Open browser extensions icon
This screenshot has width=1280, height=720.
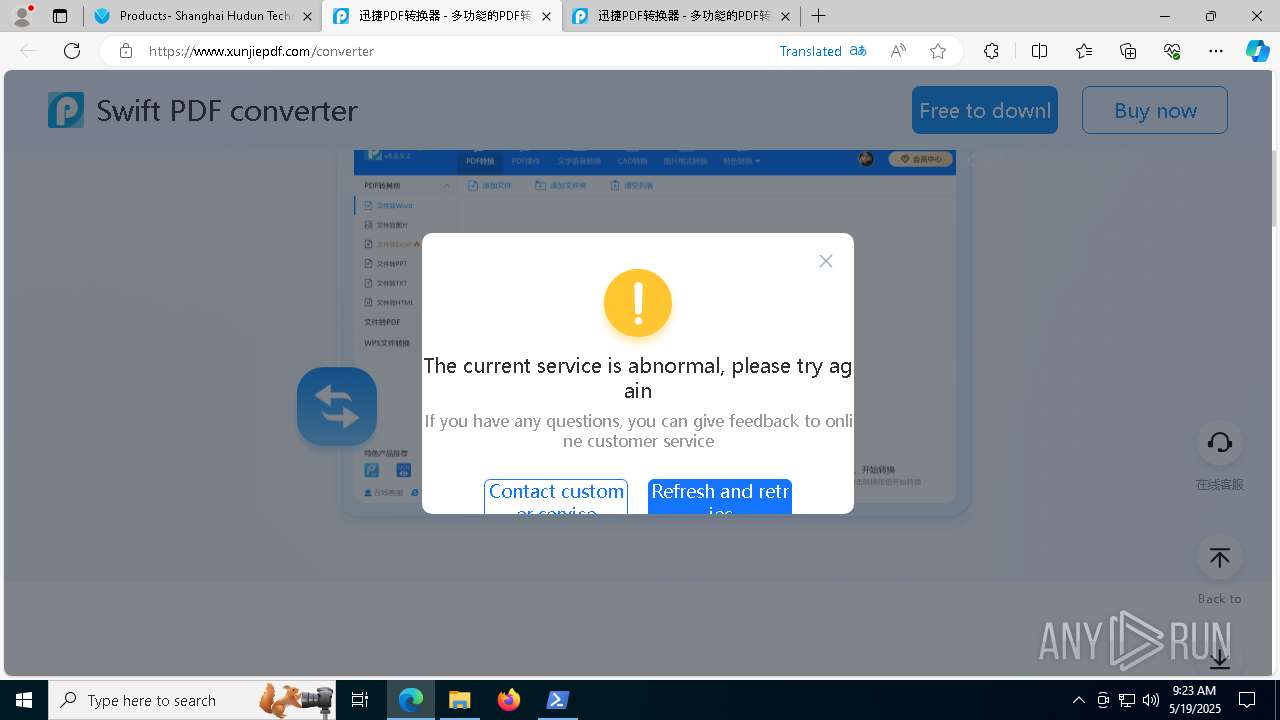(x=991, y=51)
